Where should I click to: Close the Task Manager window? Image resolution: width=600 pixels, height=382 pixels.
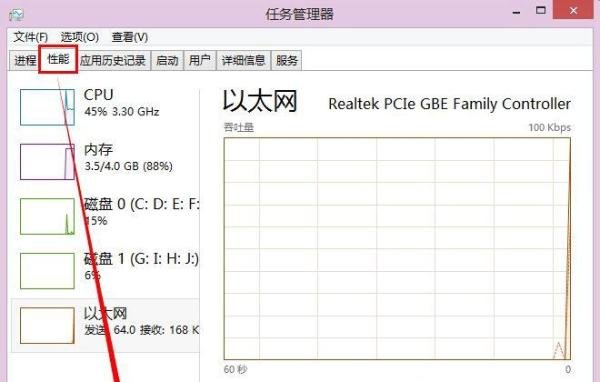pyautogui.click(x=573, y=10)
